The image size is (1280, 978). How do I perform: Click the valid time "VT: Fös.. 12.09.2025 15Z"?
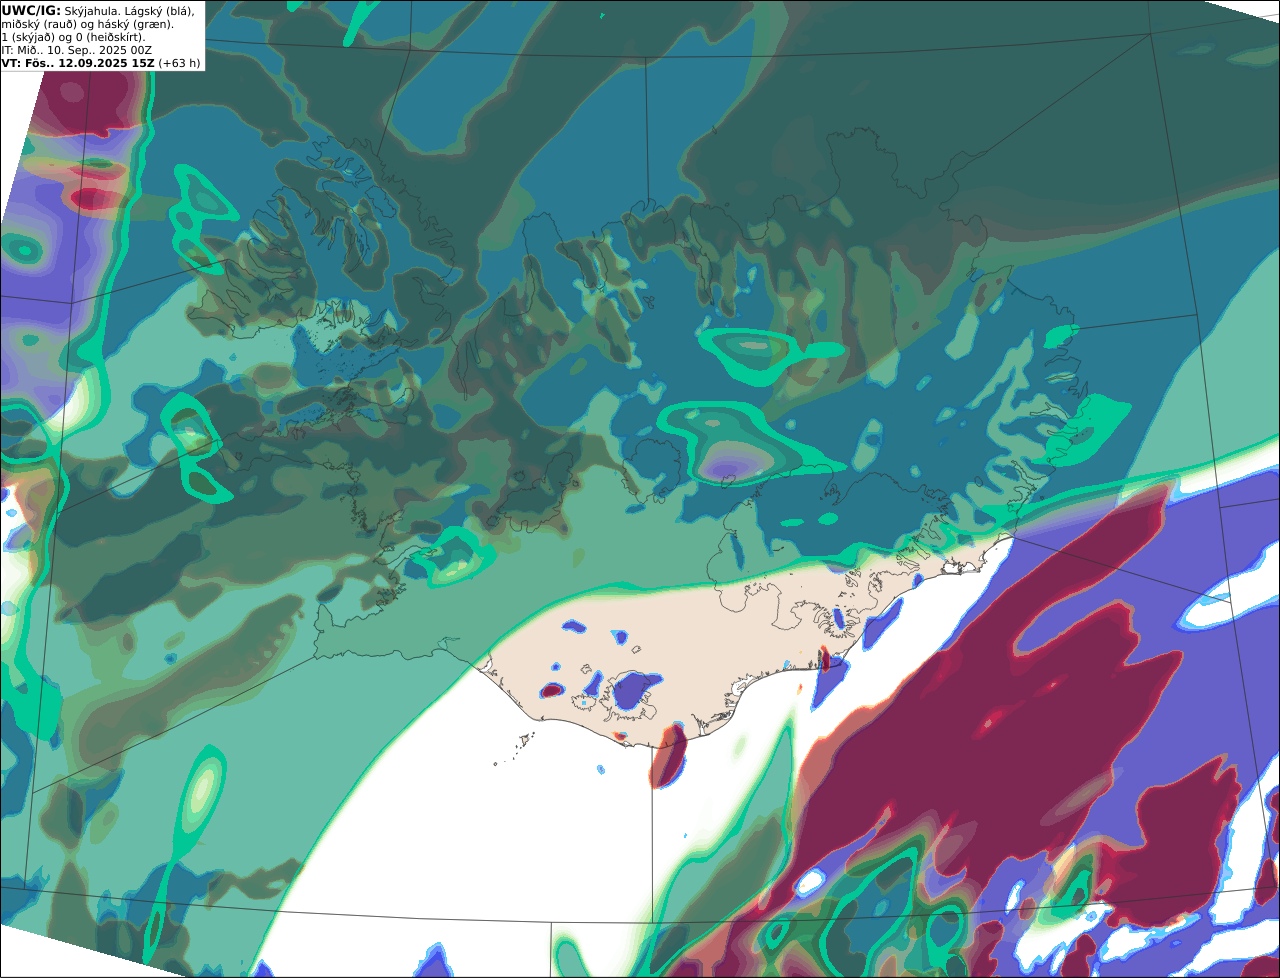pyautogui.click(x=78, y=63)
